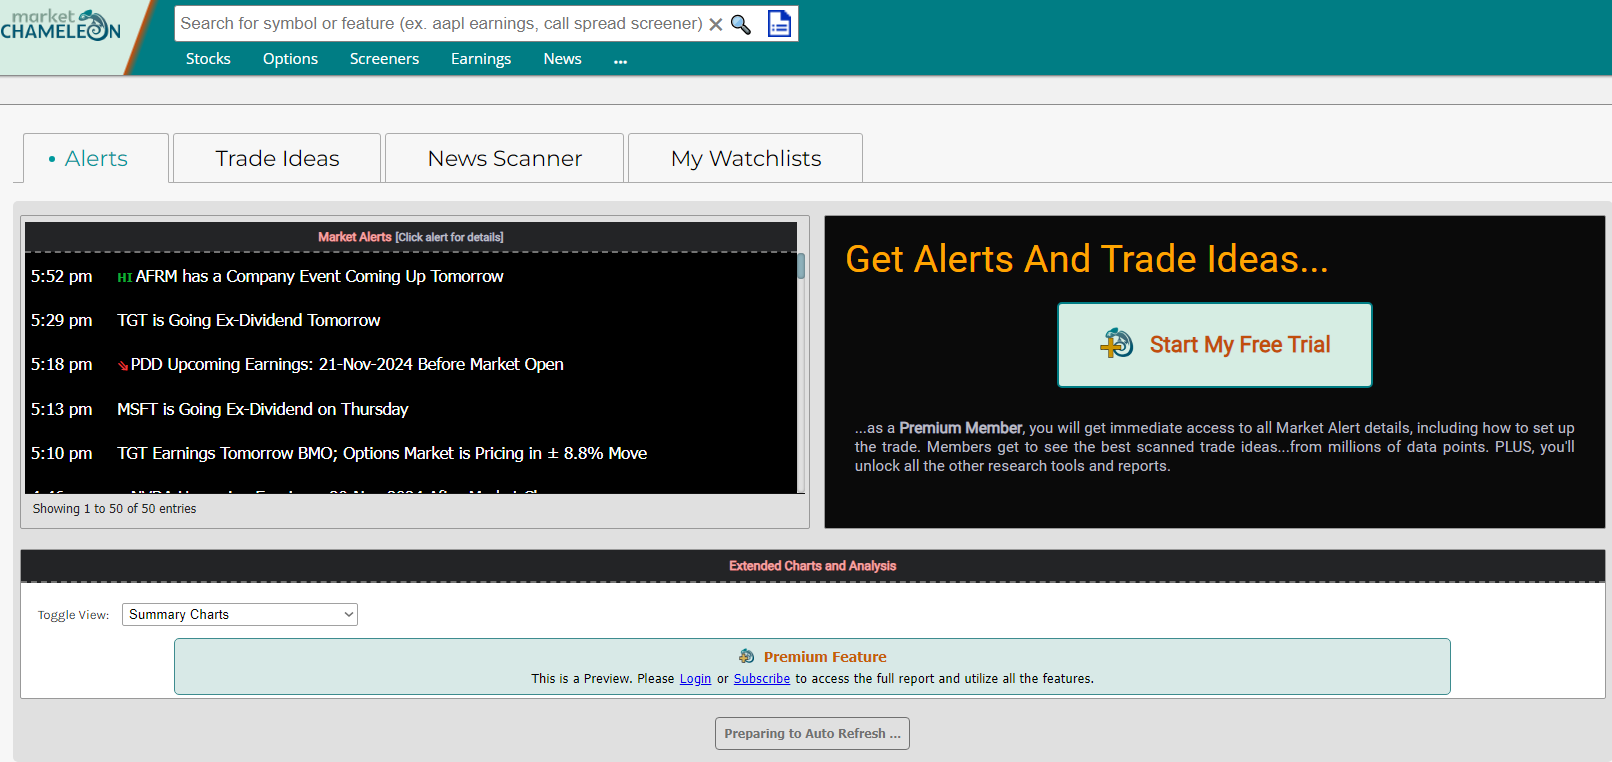The height and width of the screenshot is (762, 1612).
Task: Click the Extended Charts and Analysis header
Action: point(812,566)
